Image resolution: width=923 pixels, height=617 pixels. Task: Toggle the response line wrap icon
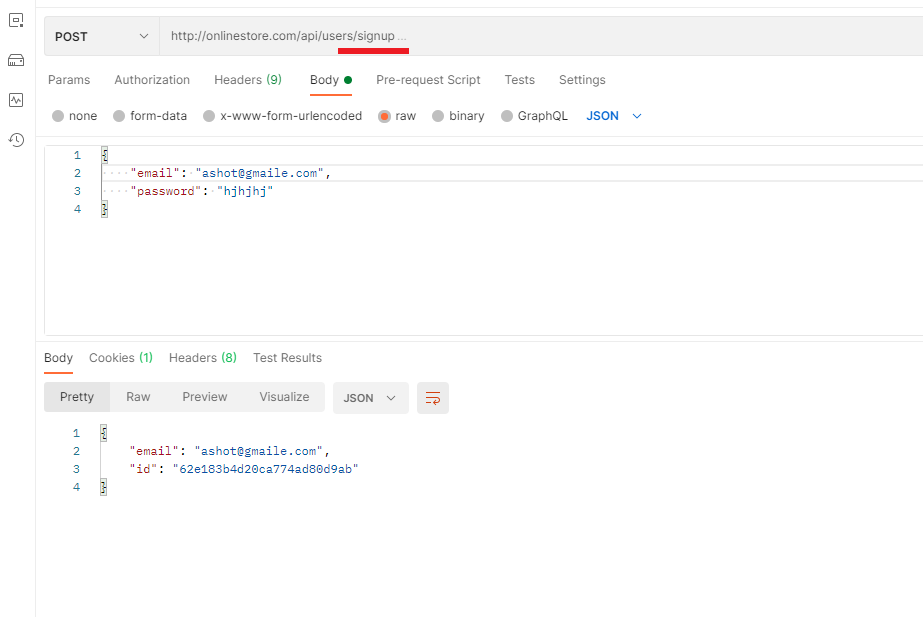pyautogui.click(x=433, y=398)
